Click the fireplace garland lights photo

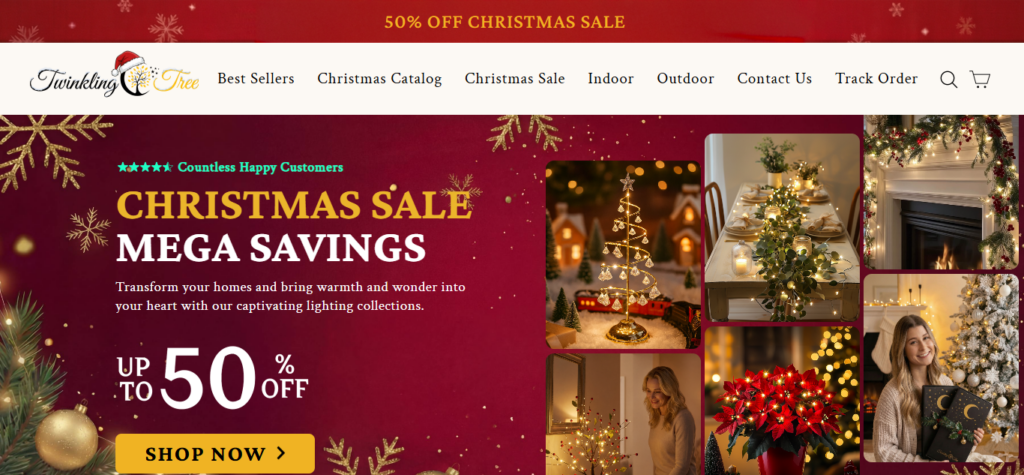[x=941, y=192]
